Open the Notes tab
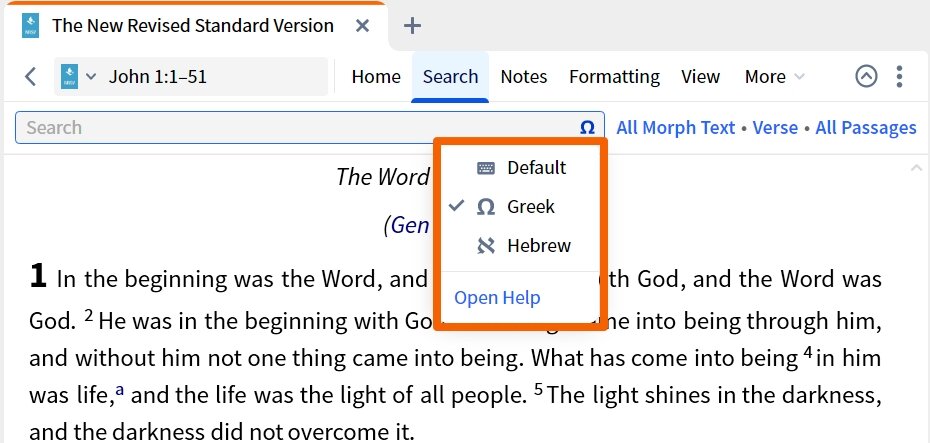 pos(524,77)
